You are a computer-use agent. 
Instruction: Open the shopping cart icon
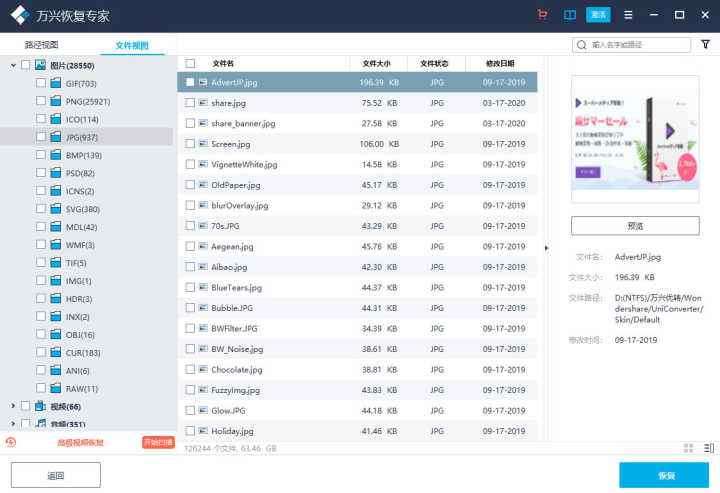click(x=542, y=15)
